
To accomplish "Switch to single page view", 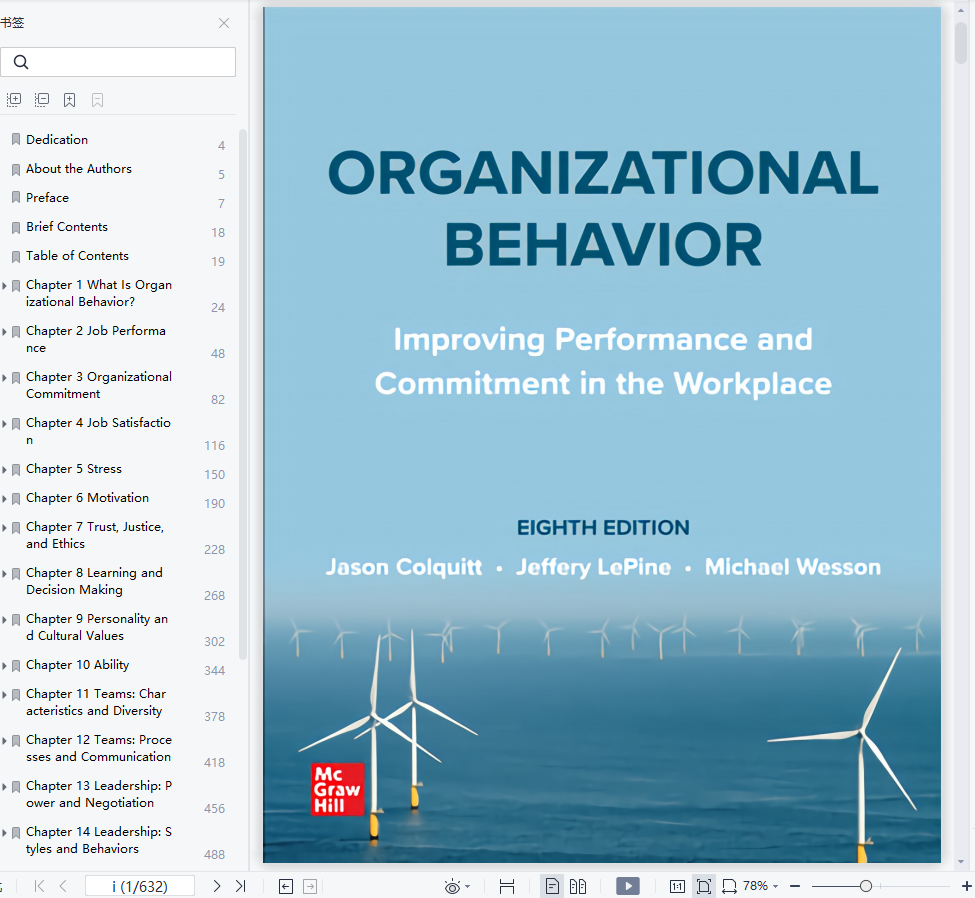I will 552,887.
